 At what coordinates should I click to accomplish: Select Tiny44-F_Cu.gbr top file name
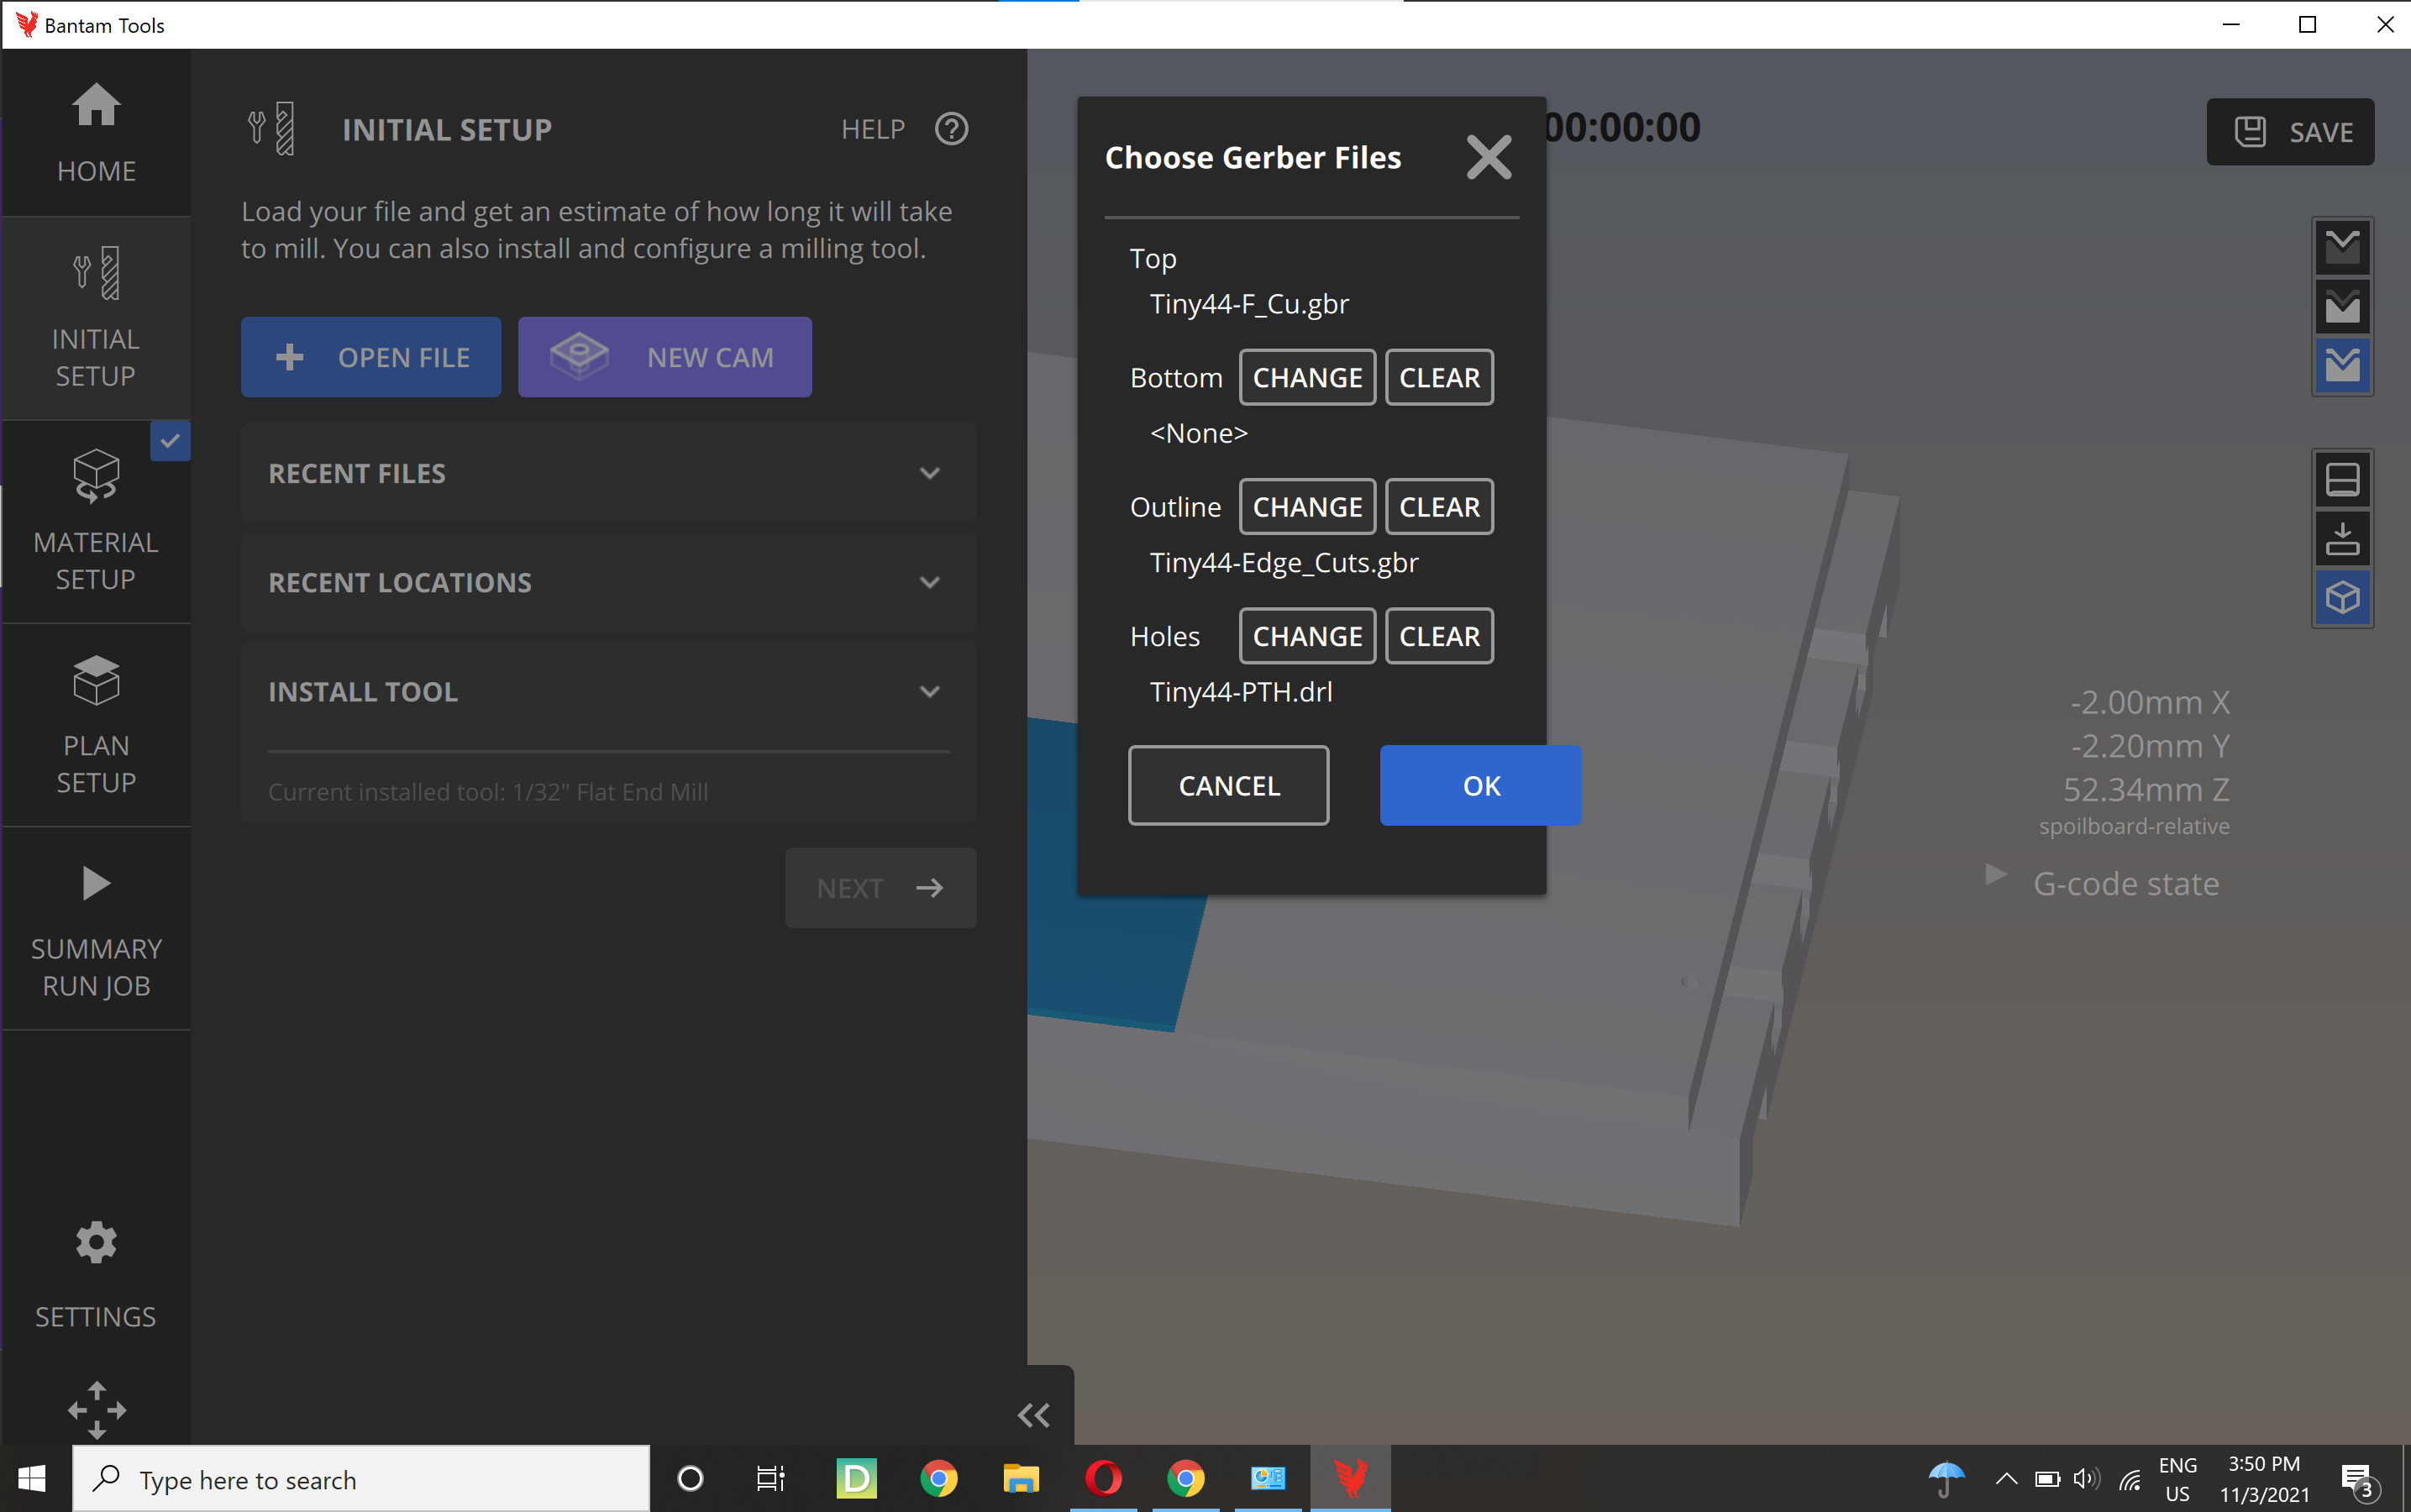point(1249,303)
